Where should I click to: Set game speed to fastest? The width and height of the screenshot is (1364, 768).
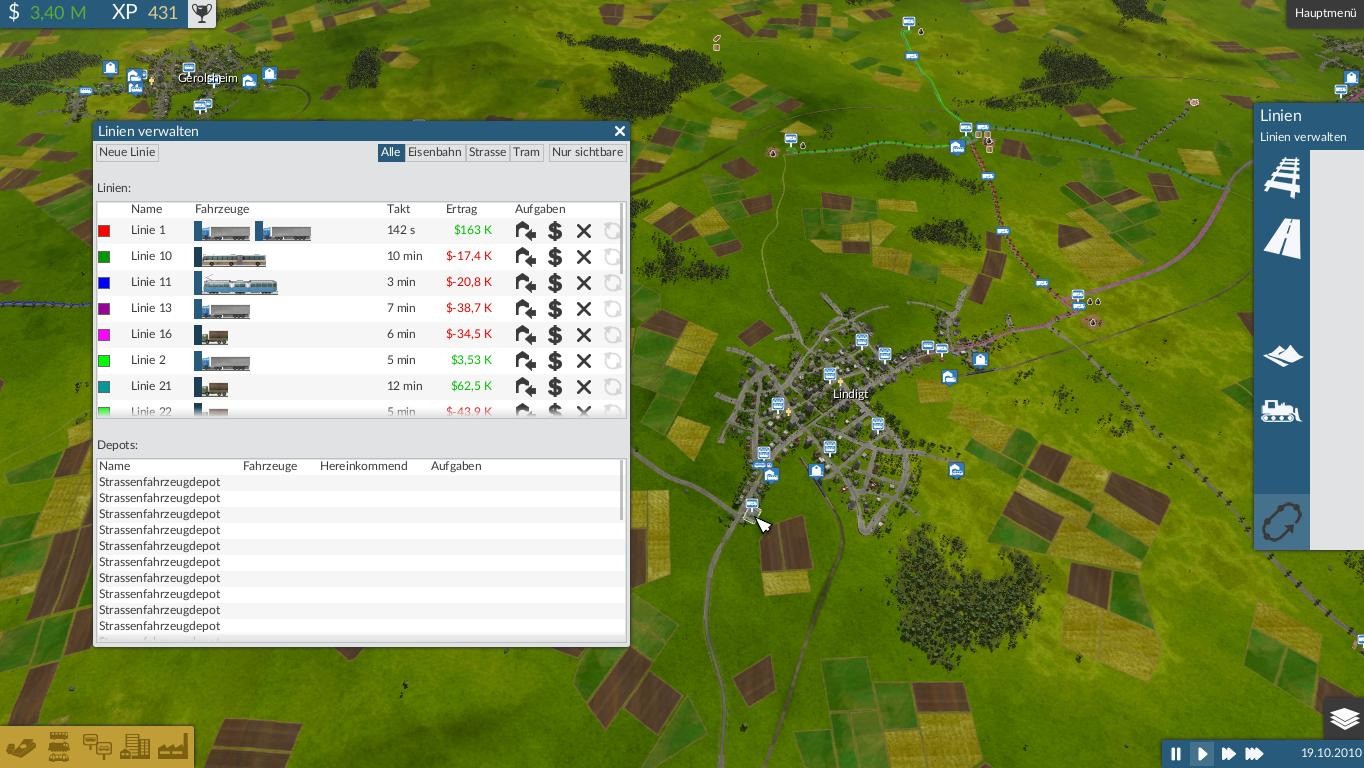pyautogui.click(x=1254, y=754)
